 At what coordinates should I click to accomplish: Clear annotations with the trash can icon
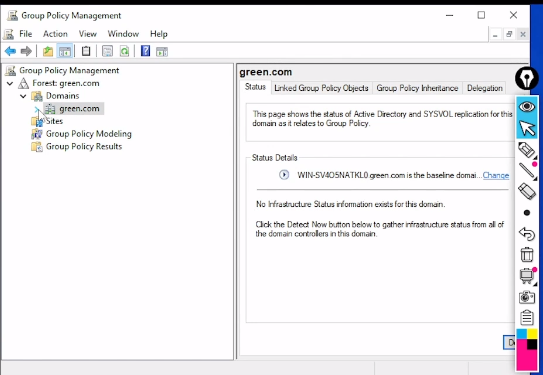[x=527, y=255]
